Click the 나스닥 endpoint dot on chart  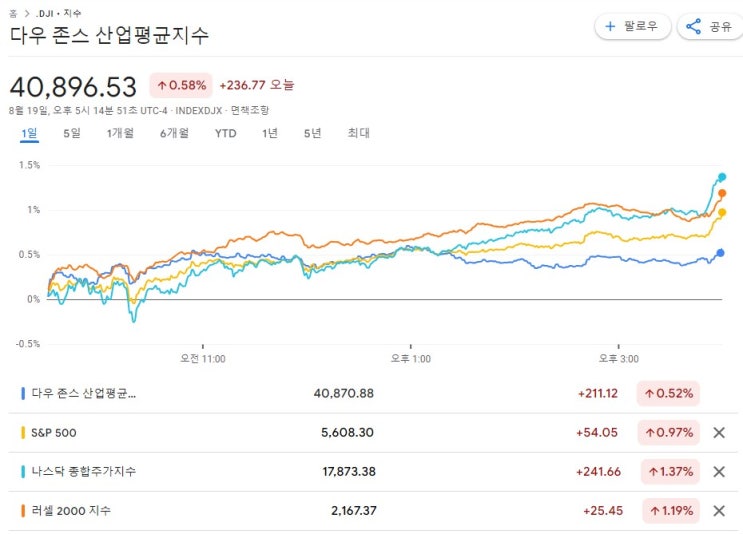click(x=721, y=177)
